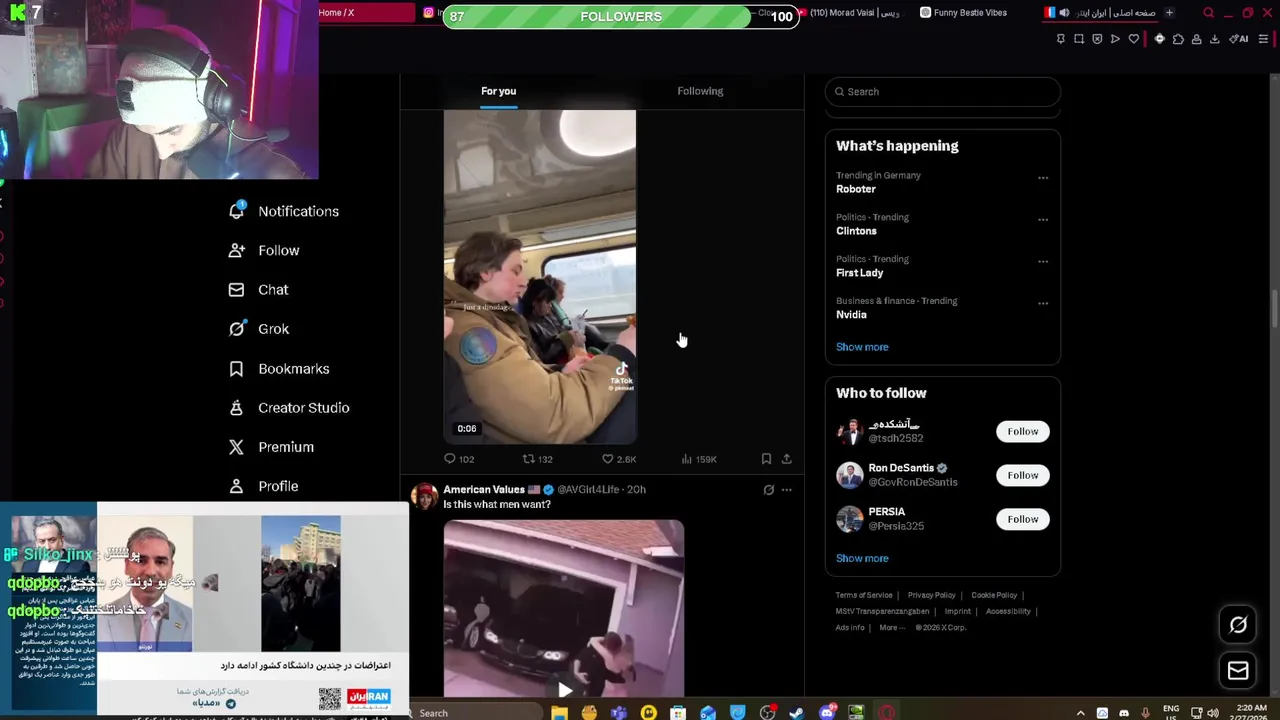Open the floating Grok button
Viewport: 1280px width, 720px height.
click(x=1238, y=625)
